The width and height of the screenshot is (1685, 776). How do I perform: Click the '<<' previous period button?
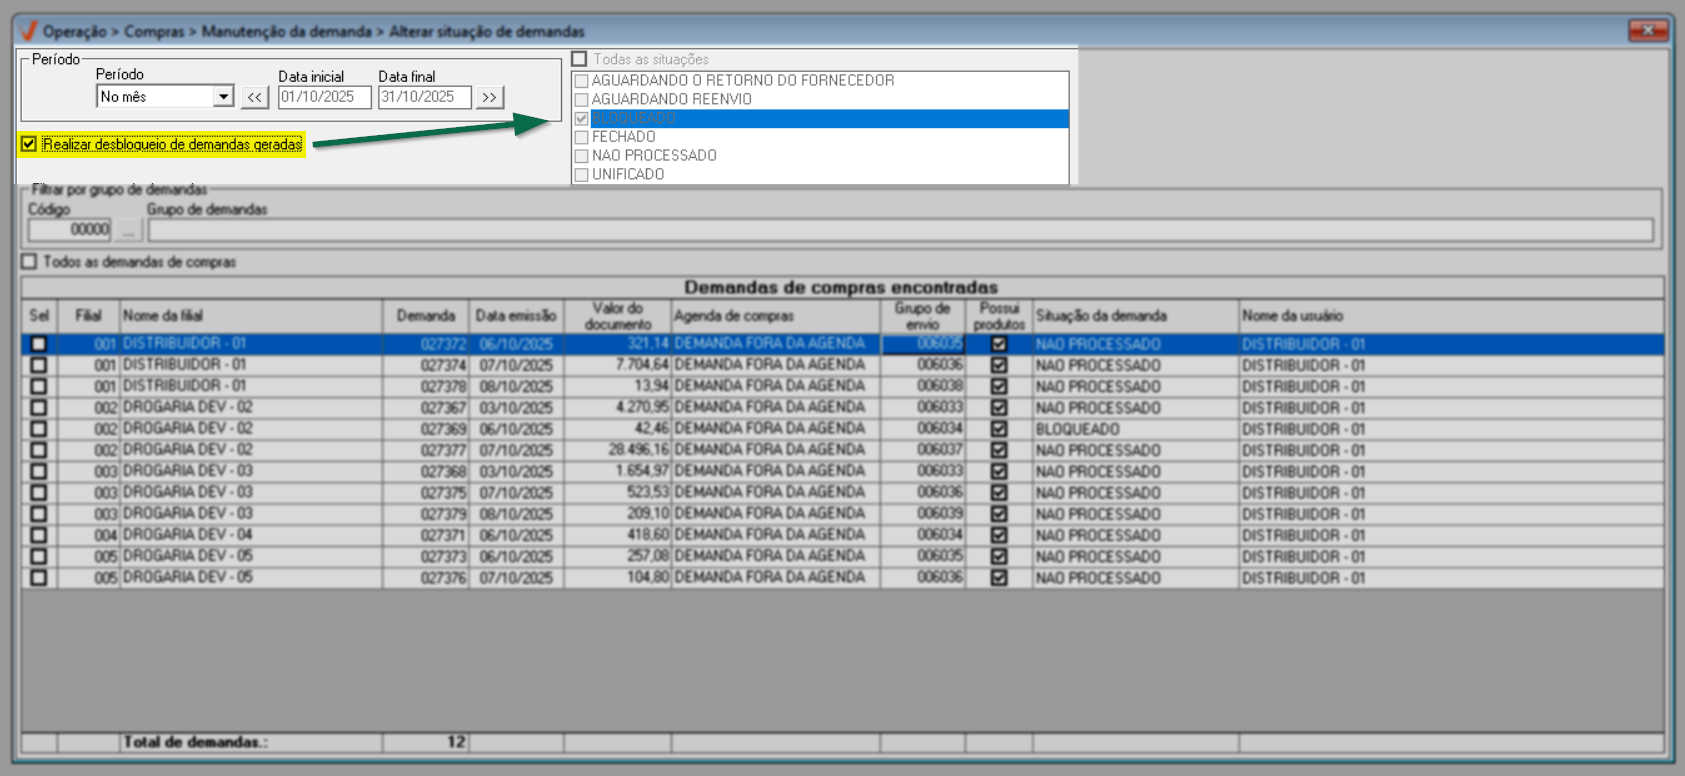coord(255,97)
